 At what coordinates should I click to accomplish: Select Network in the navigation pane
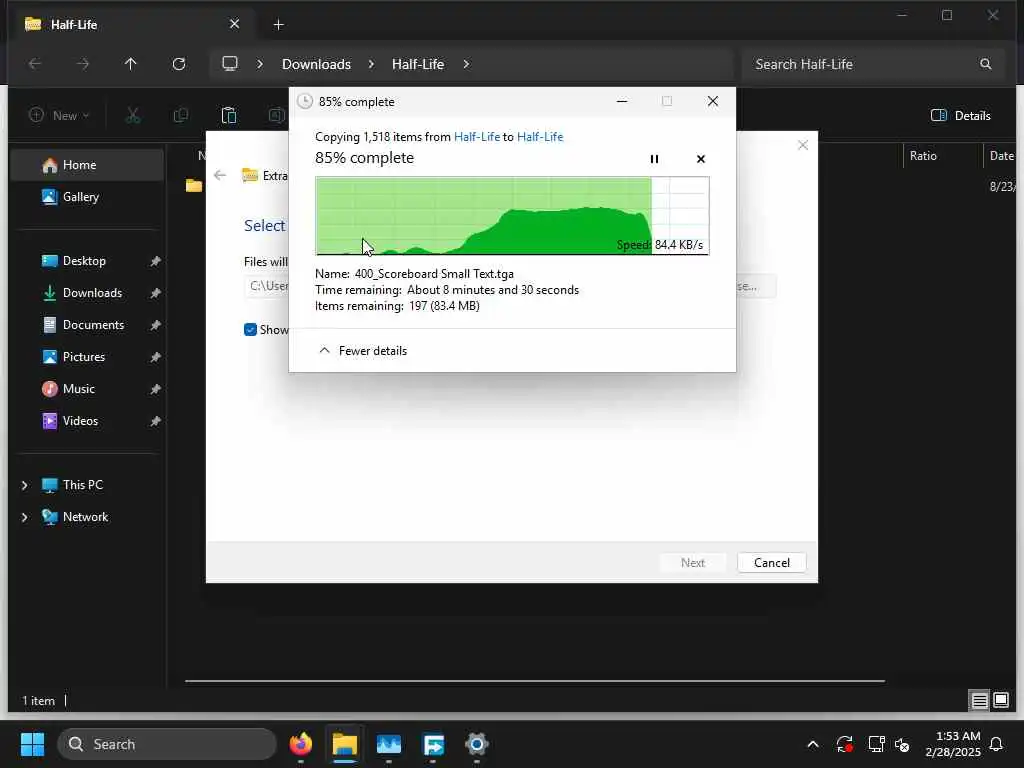pyautogui.click(x=85, y=517)
